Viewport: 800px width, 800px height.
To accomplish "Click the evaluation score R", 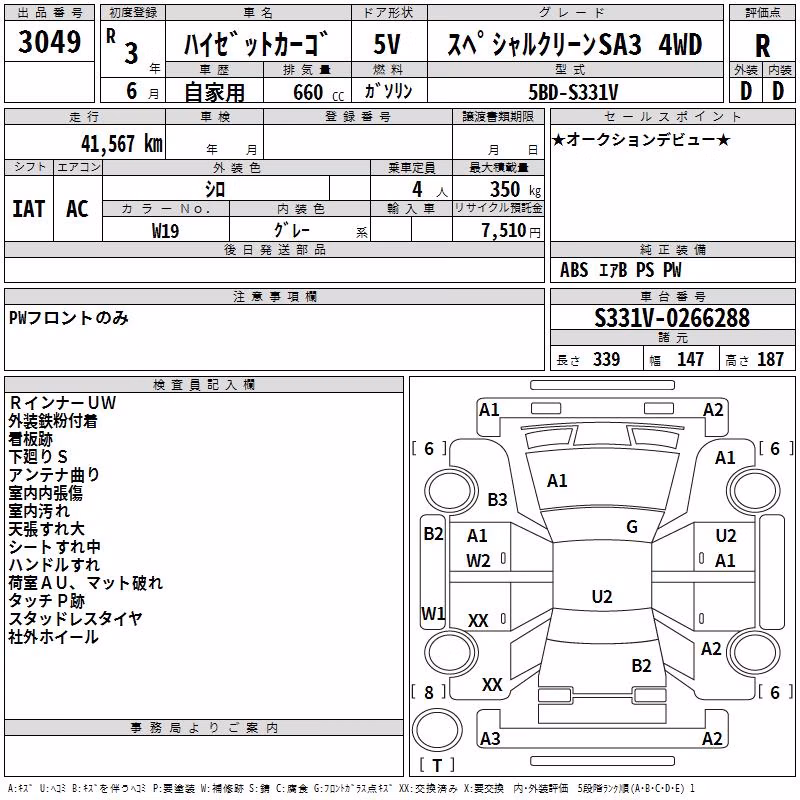I will tap(762, 46).
